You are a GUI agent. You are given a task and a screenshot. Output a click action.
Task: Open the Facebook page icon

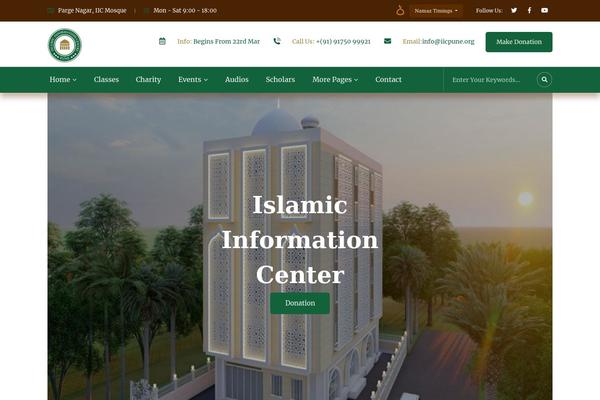click(x=530, y=10)
